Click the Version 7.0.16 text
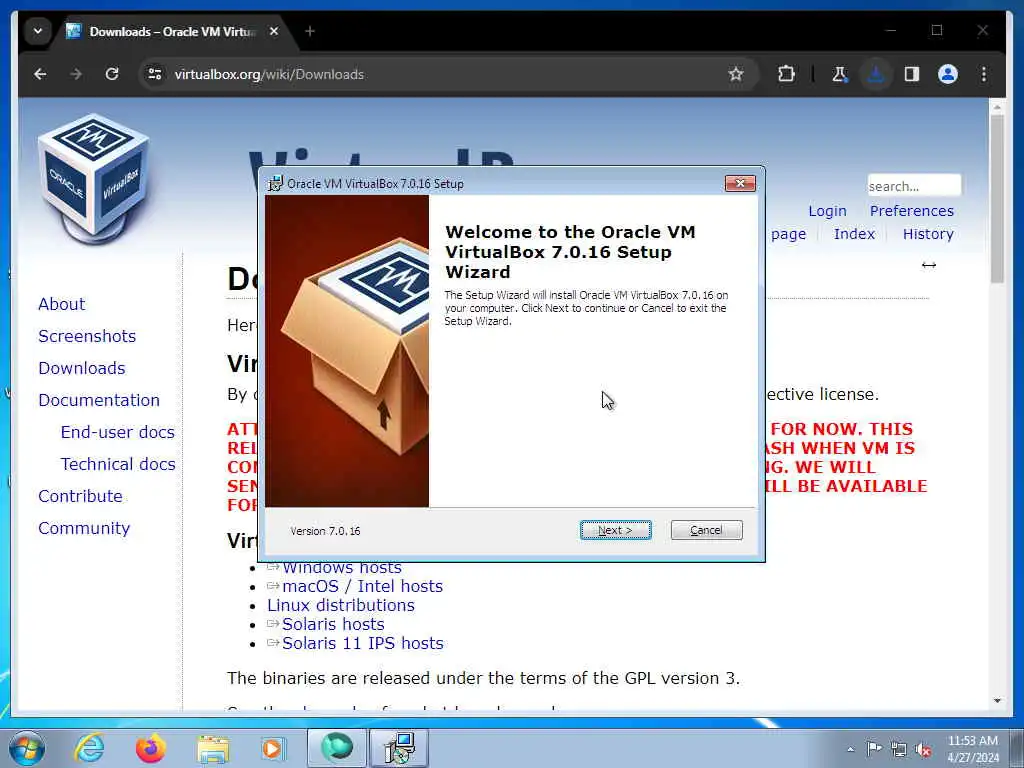This screenshot has height=768, width=1024. pos(325,531)
